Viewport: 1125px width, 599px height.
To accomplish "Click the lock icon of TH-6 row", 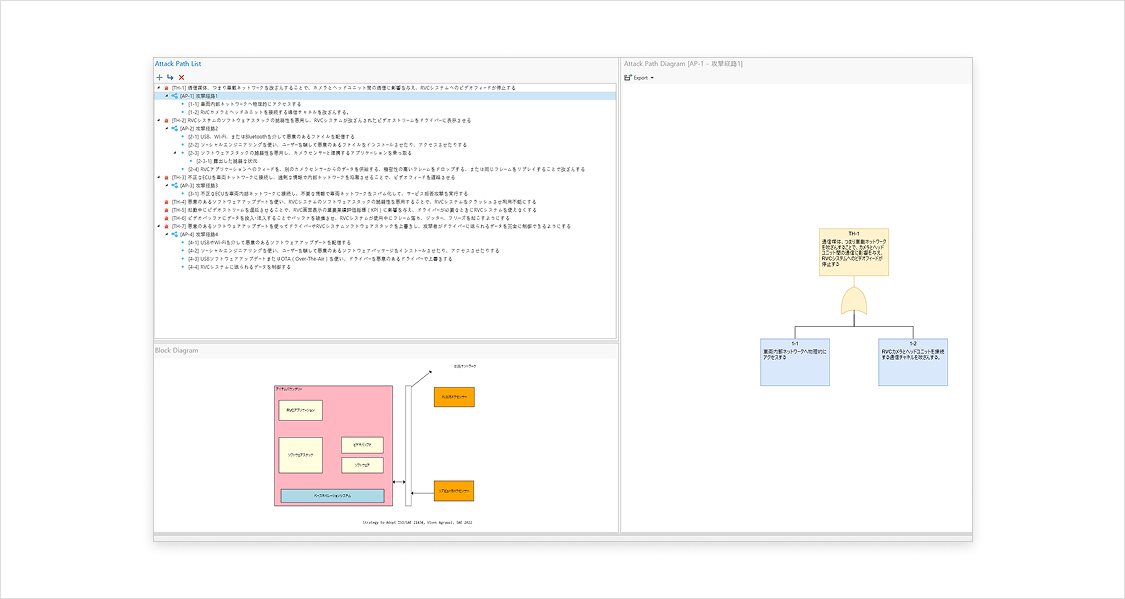I will pos(166,218).
